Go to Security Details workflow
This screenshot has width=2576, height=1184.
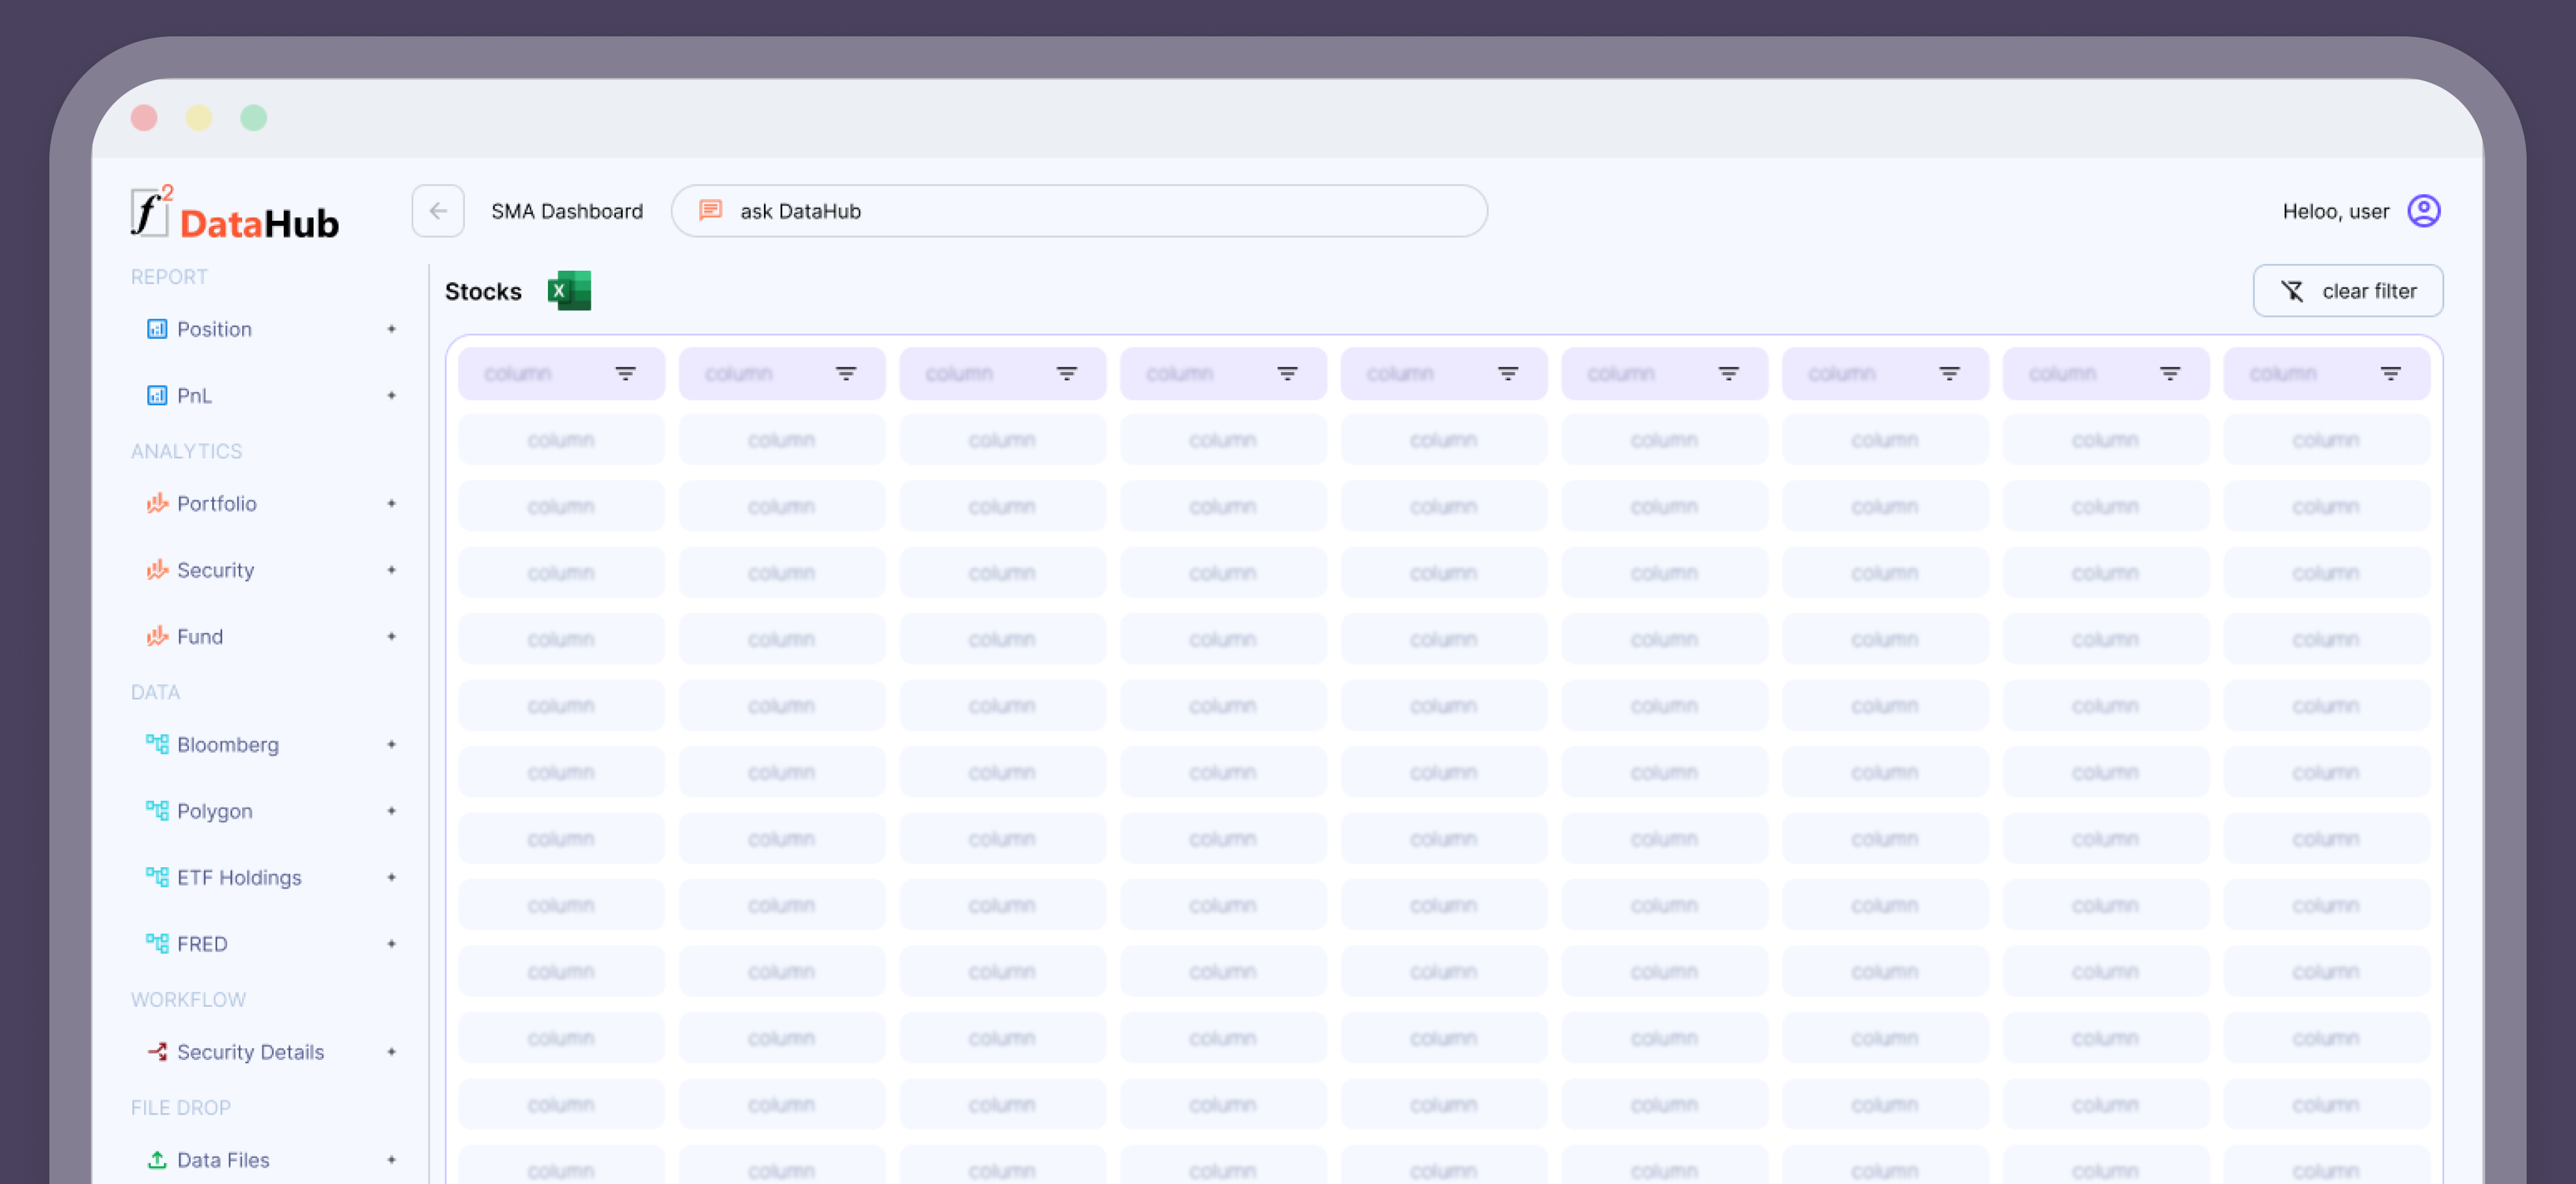250,1052
